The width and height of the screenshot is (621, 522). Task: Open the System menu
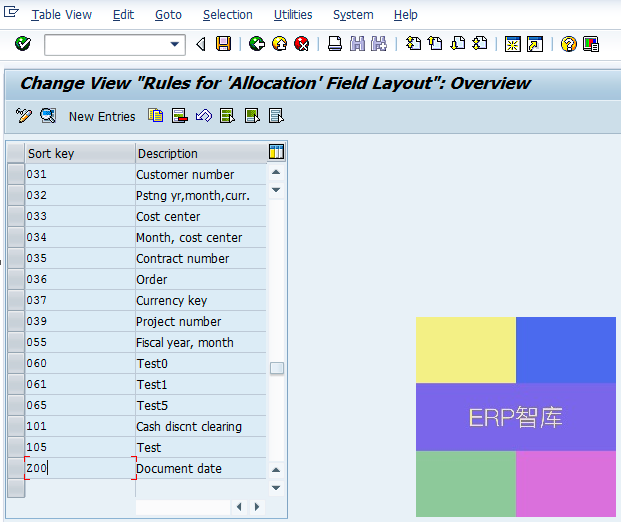tap(353, 15)
